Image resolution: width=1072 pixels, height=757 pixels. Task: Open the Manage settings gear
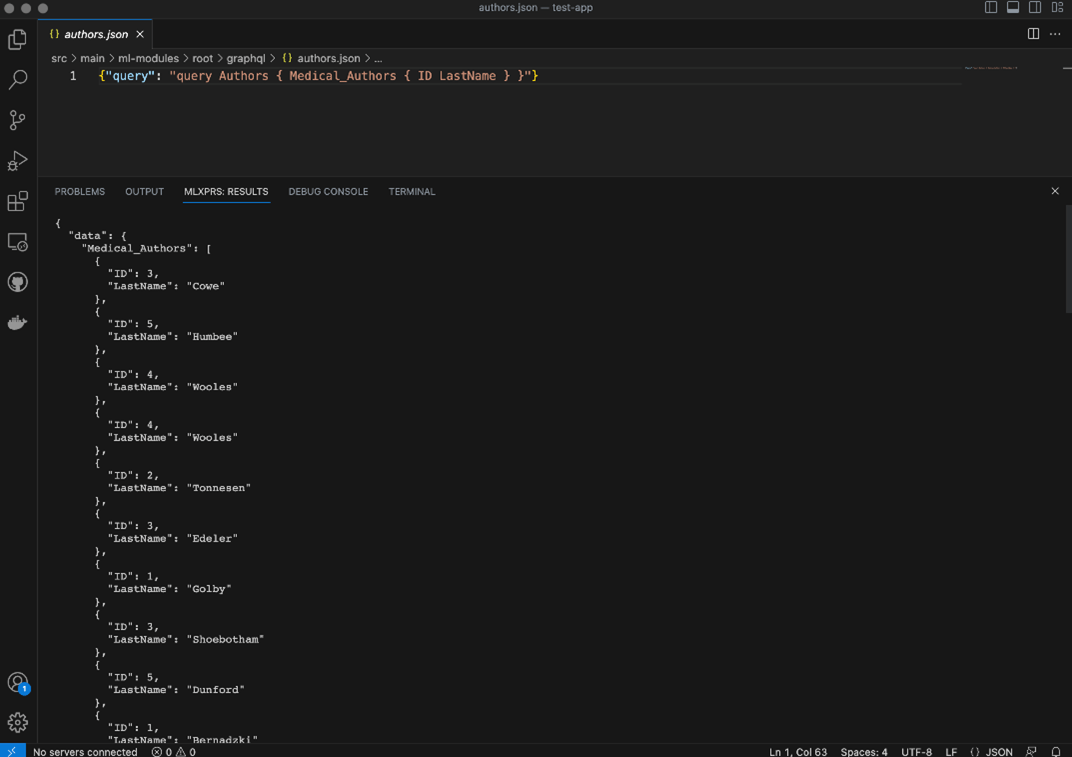17,723
